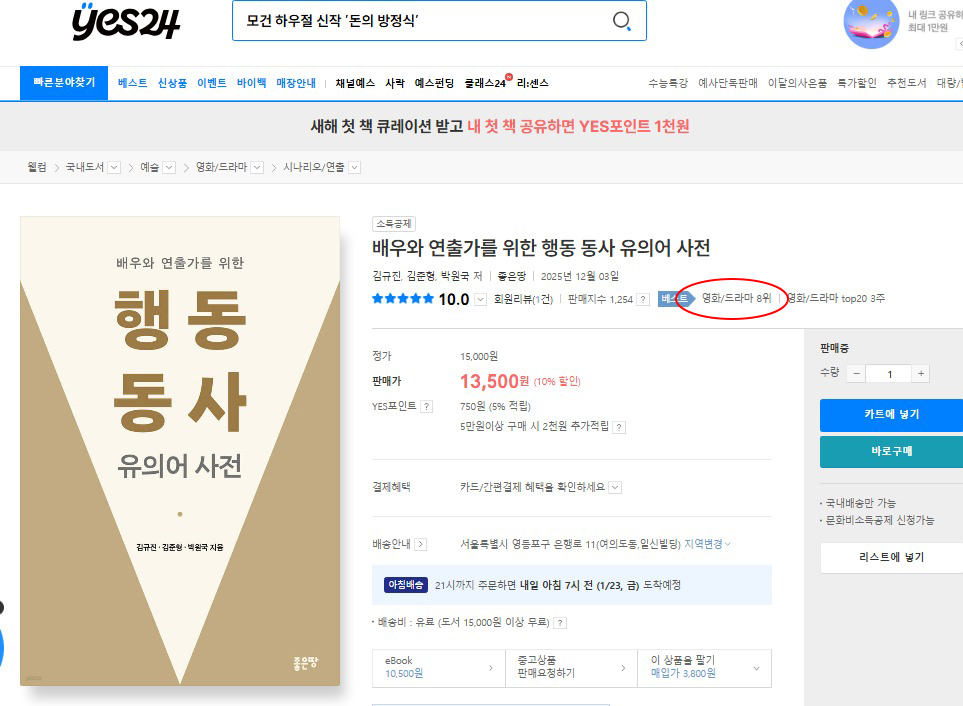
Task: Expand the 결제혜택 card benefits dropdown
Action: [615, 487]
